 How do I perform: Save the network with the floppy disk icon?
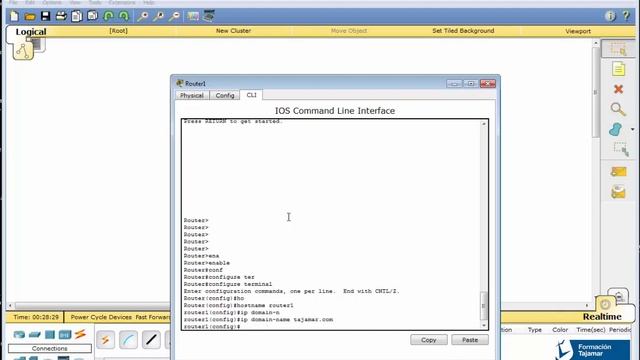coord(45,16)
